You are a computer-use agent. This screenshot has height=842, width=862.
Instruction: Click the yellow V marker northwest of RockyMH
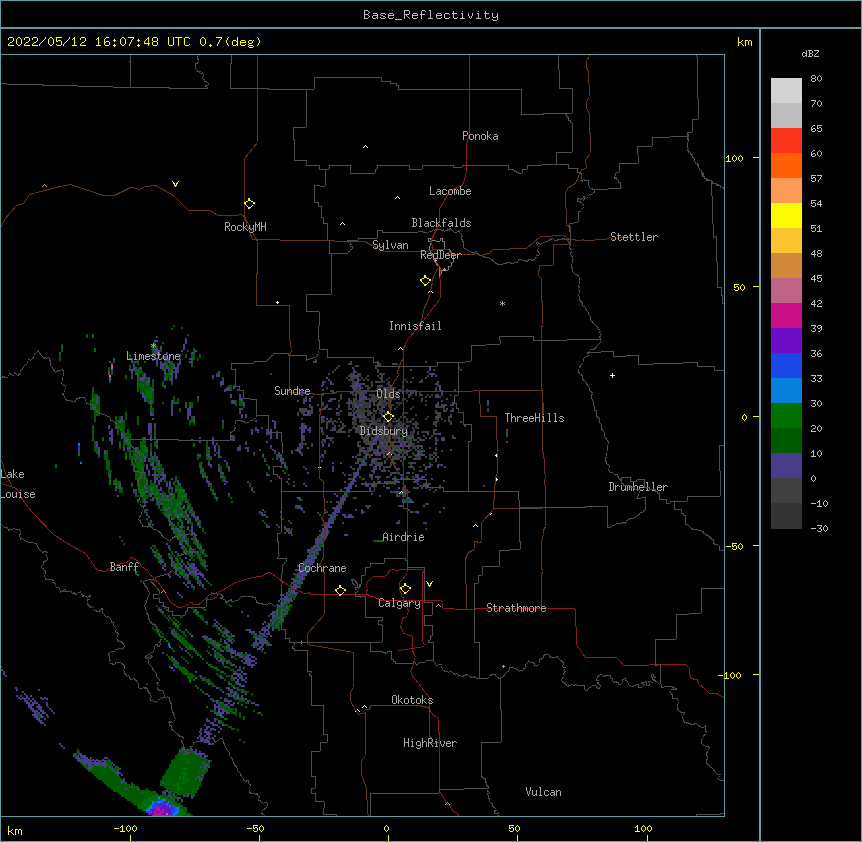click(175, 184)
